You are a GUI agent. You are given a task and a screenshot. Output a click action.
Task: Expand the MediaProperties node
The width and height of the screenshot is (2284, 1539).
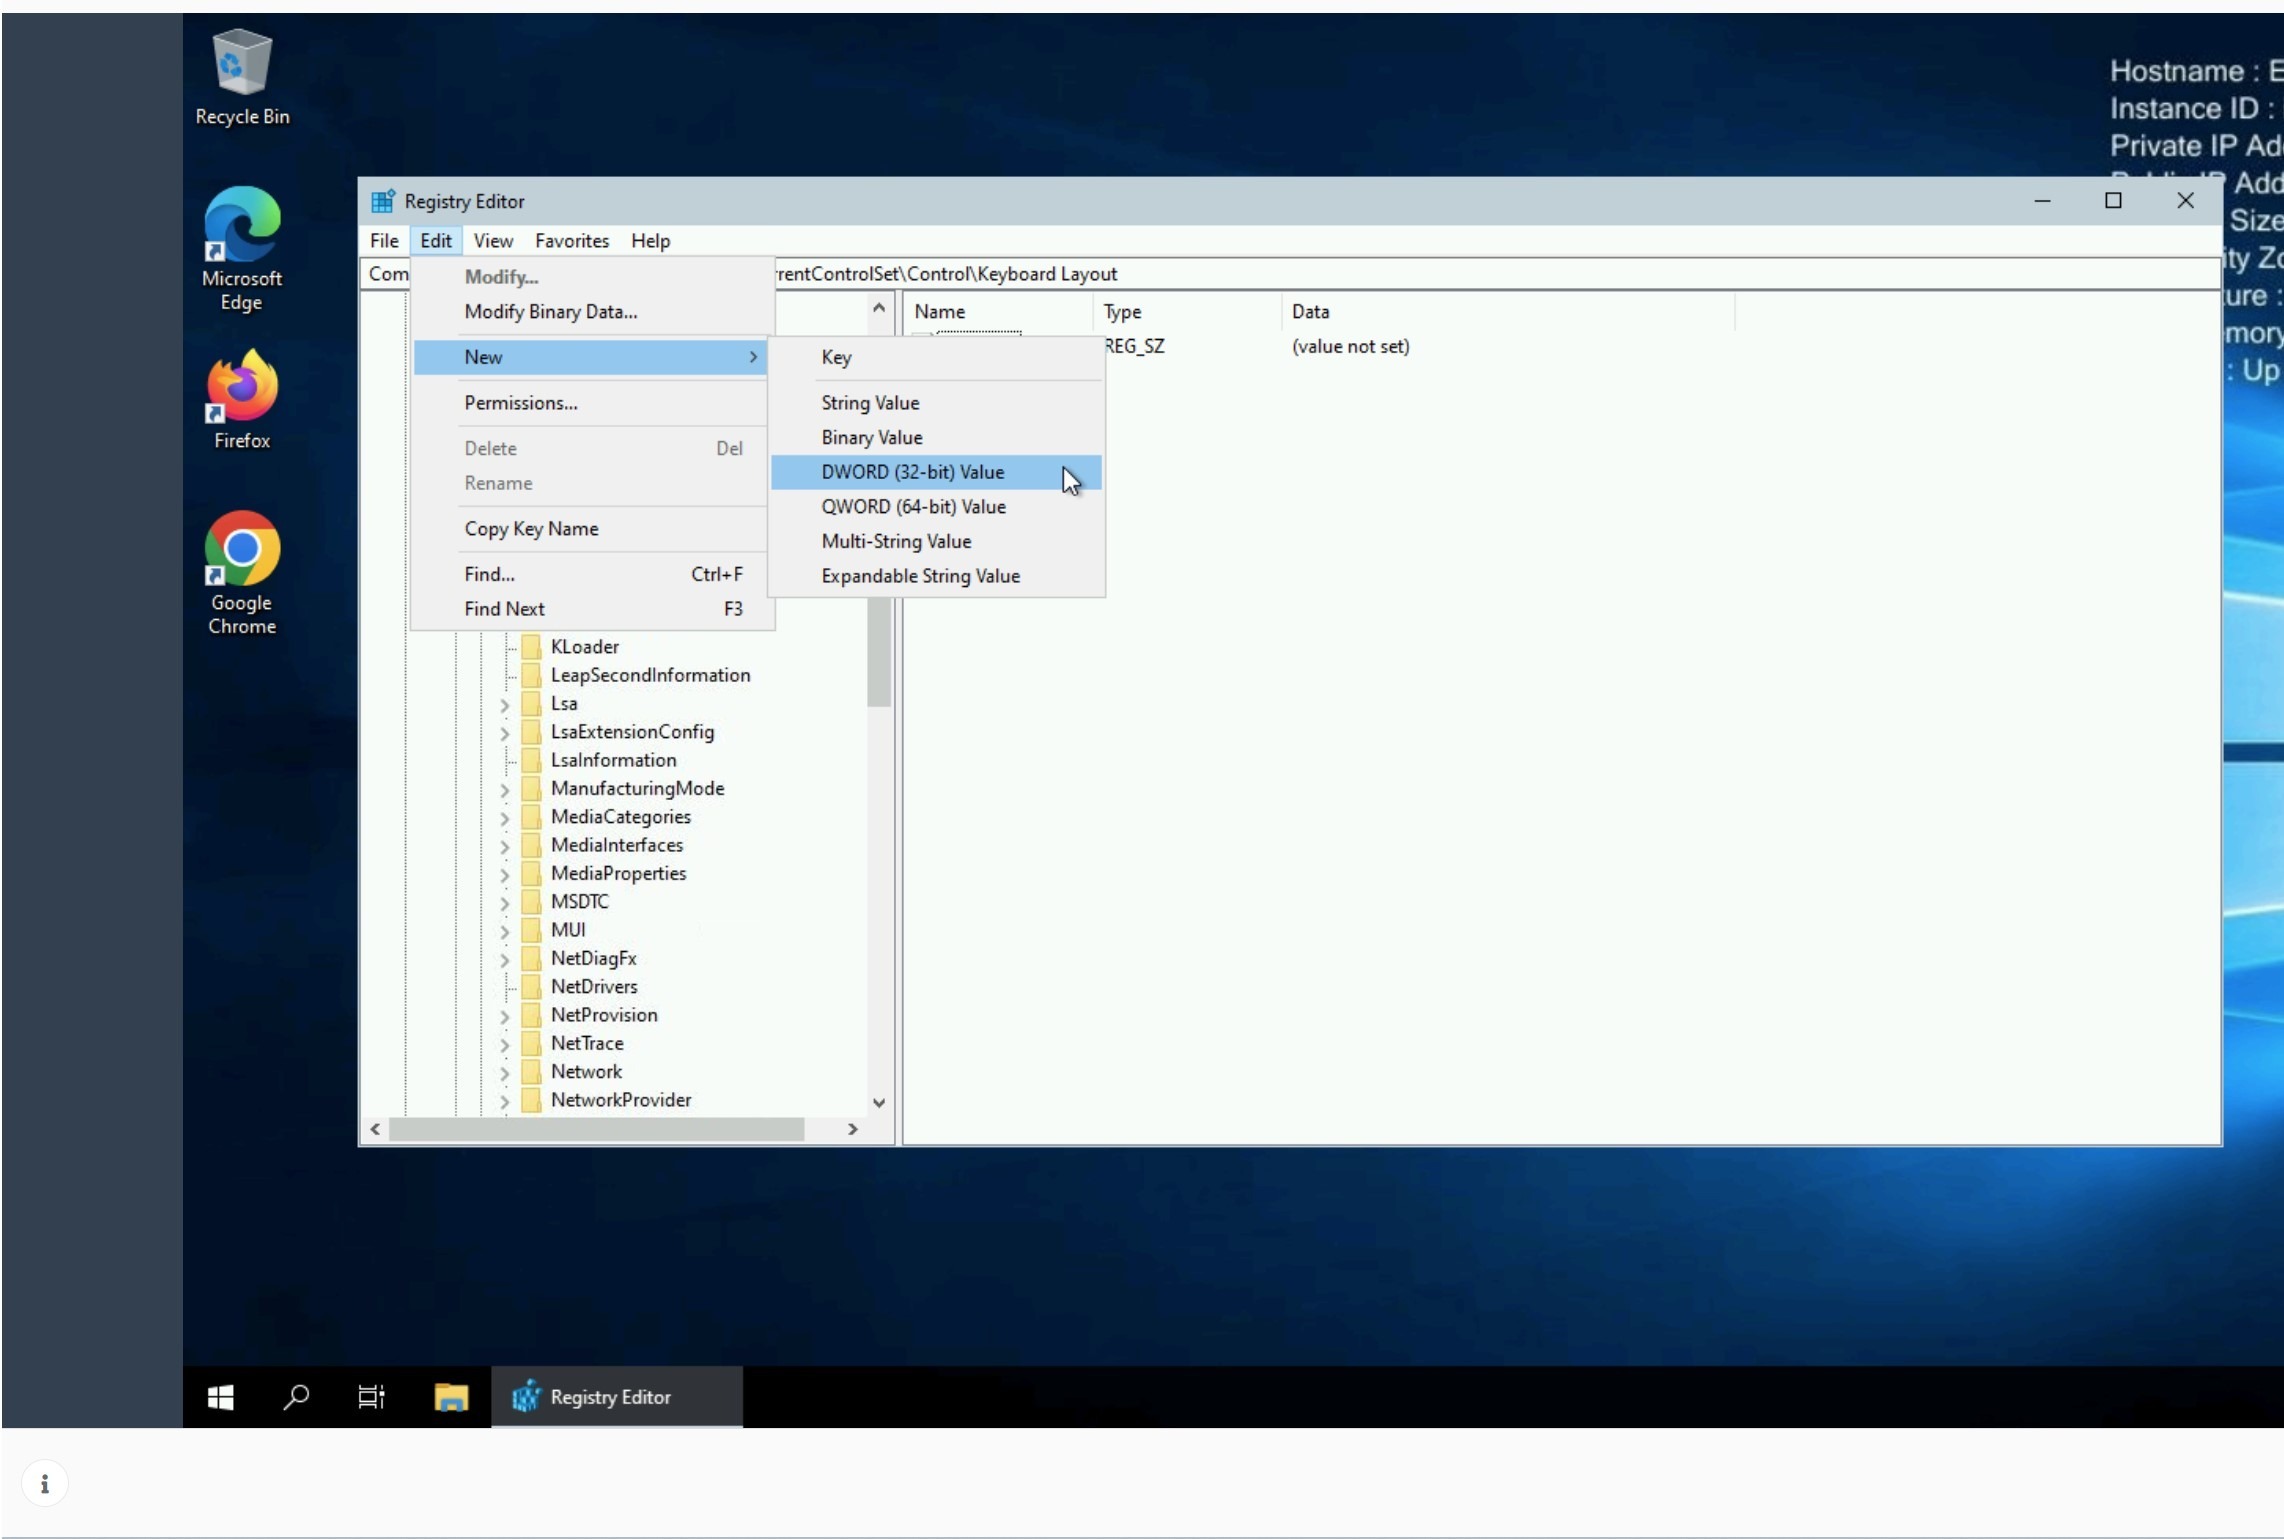click(504, 875)
